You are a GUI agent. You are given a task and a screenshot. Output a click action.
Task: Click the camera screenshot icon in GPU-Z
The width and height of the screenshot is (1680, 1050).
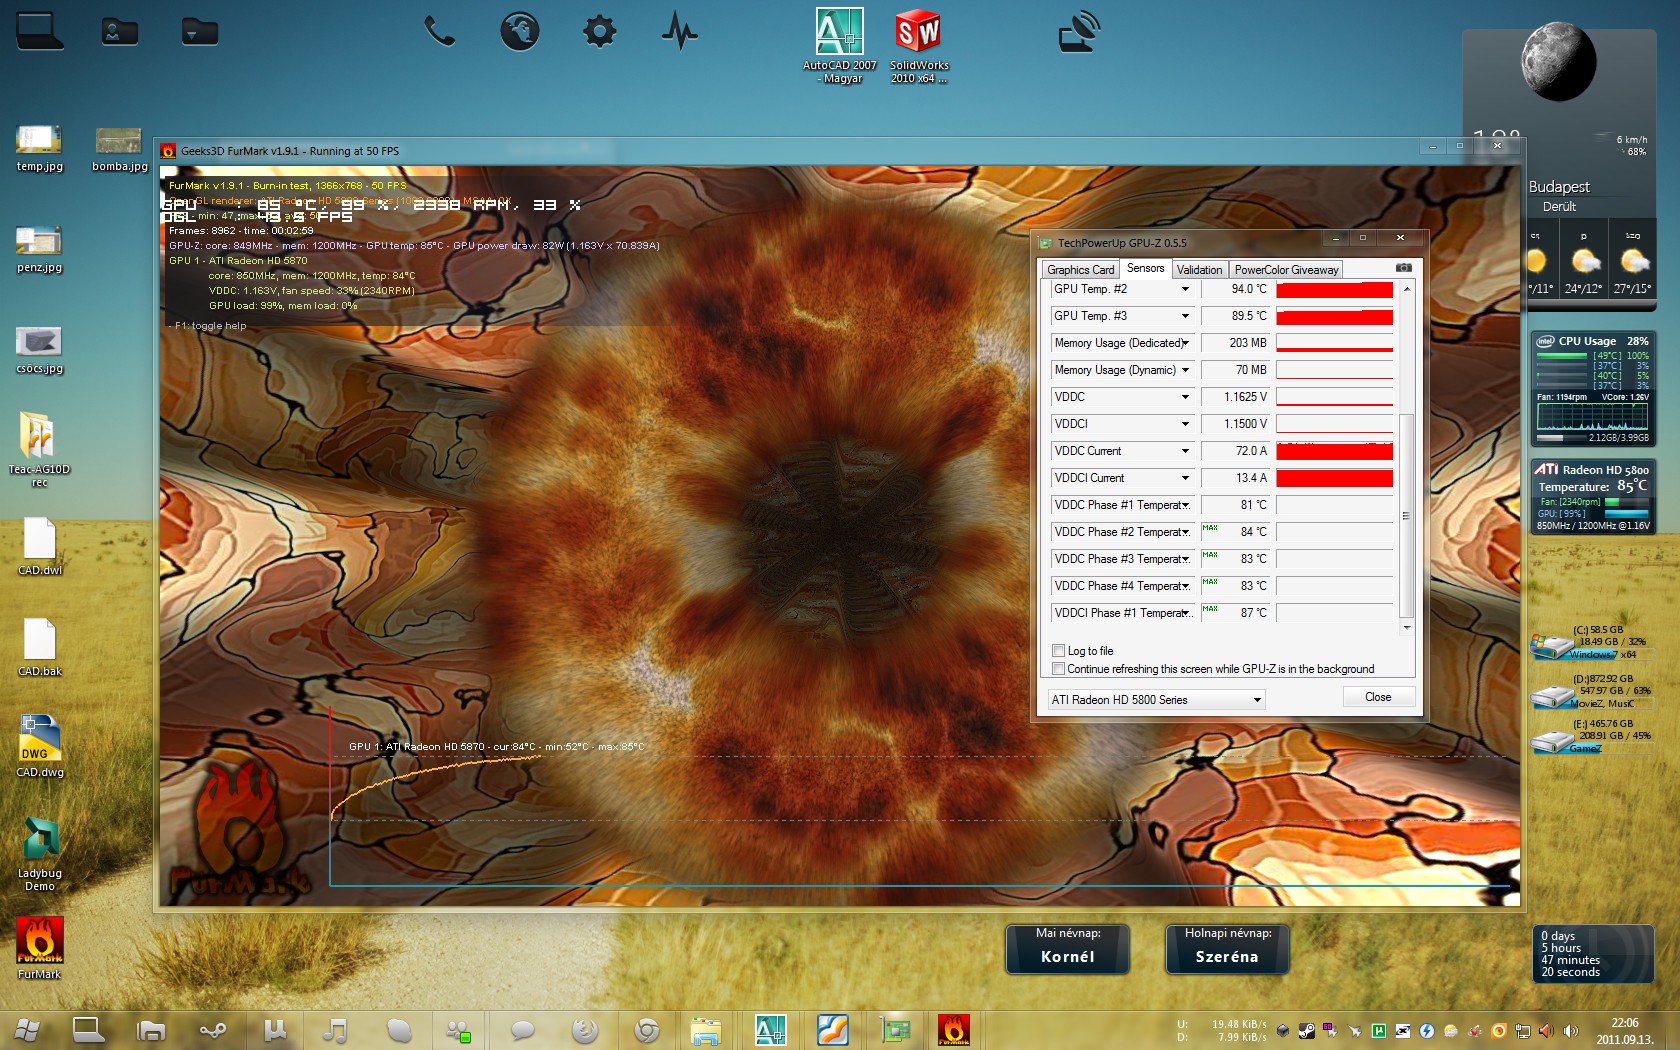[1404, 268]
